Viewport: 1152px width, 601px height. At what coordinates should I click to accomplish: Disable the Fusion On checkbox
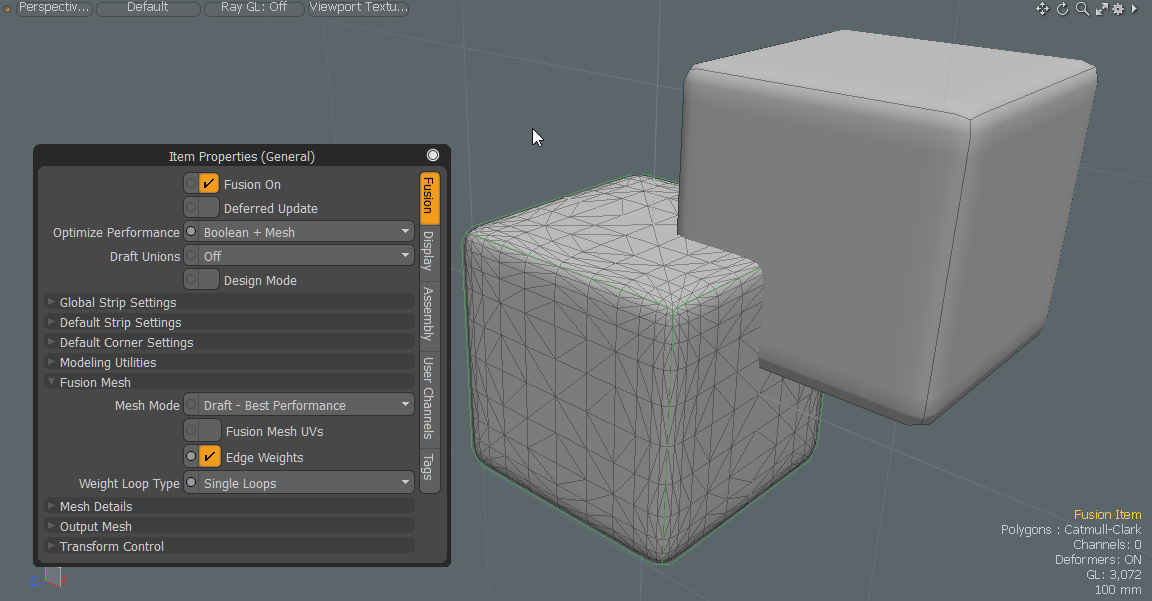click(x=209, y=184)
